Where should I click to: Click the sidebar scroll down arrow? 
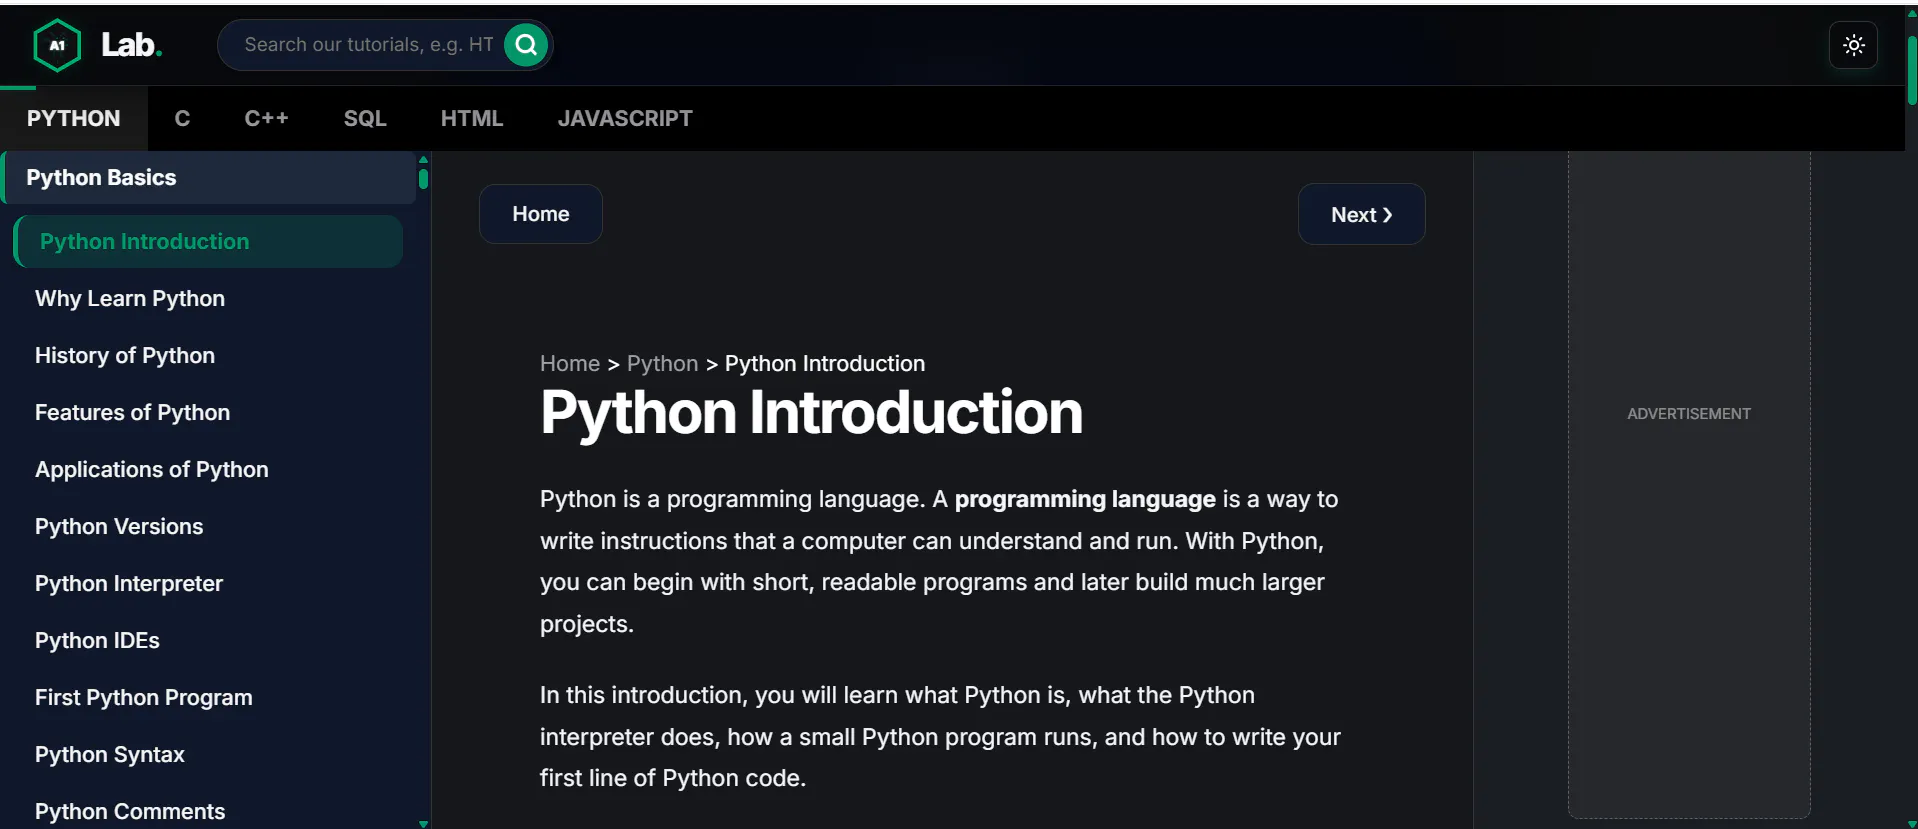pos(423,823)
